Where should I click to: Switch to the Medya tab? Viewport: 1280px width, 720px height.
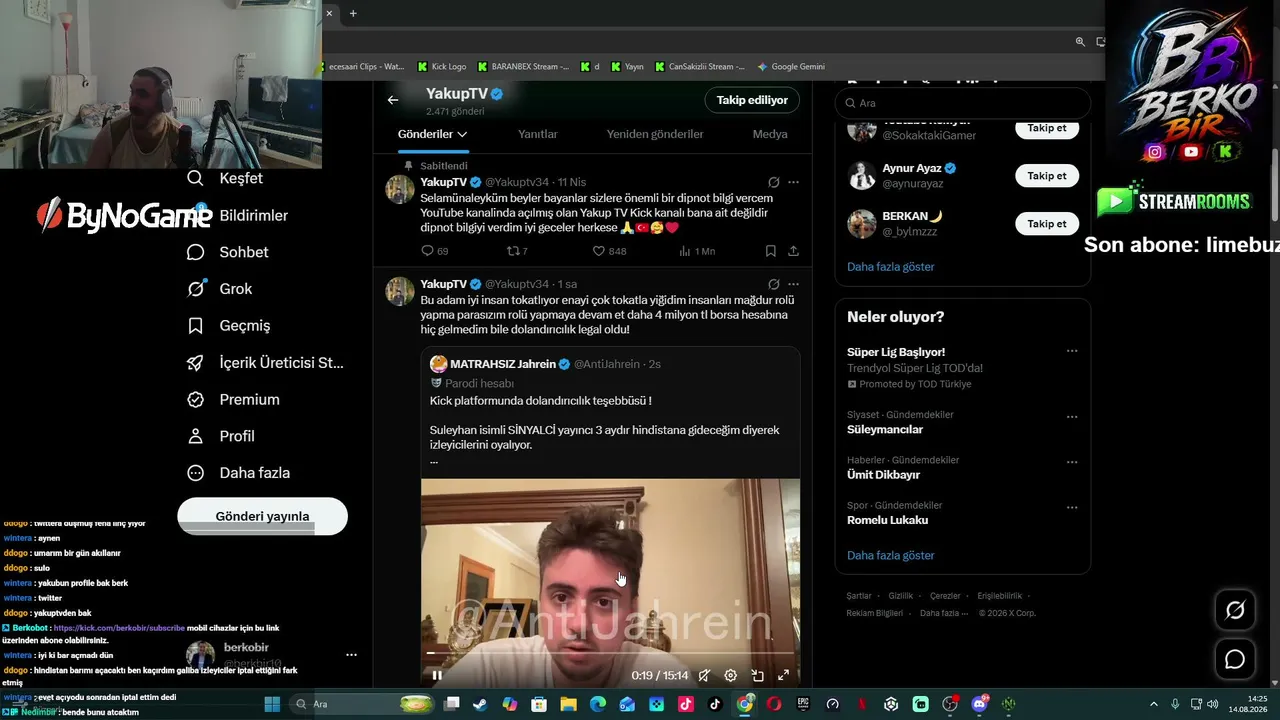tap(770, 134)
